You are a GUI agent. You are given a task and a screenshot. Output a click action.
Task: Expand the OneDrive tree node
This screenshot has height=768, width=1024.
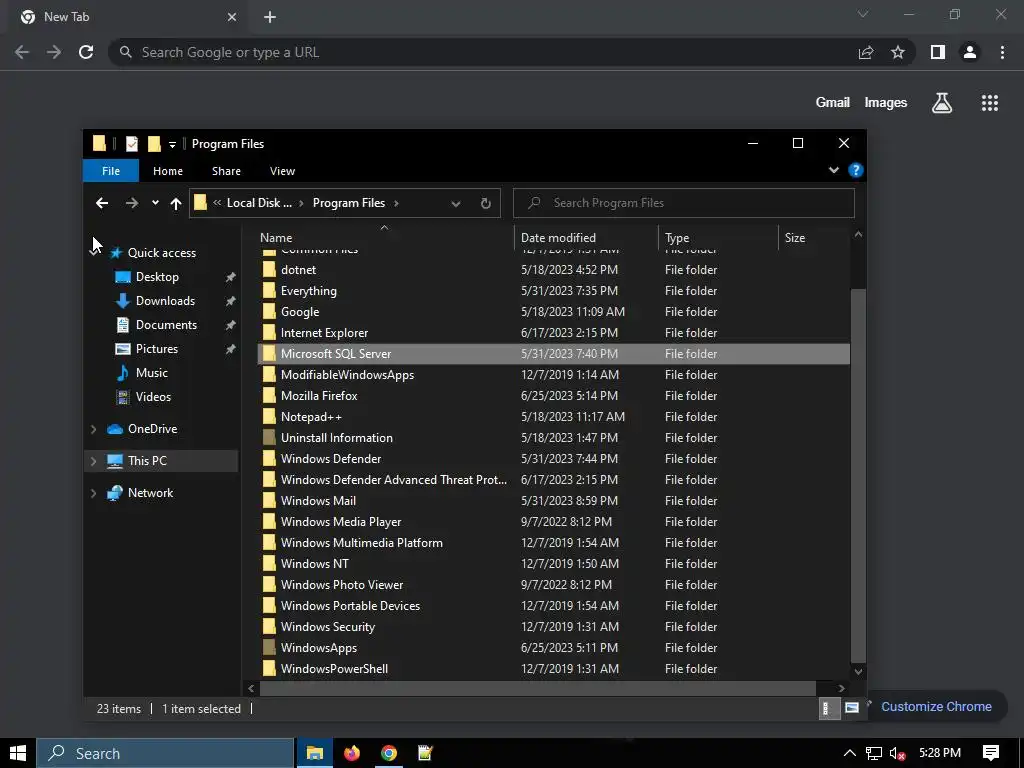click(x=93, y=429)
